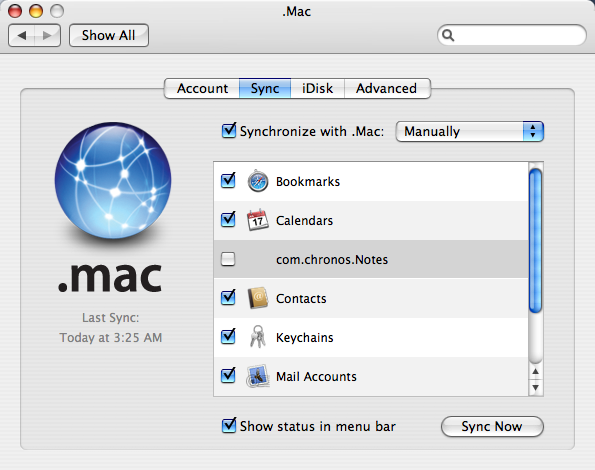
Task: Click the scroll up arrow in sync list
Action: click(535, 372)
